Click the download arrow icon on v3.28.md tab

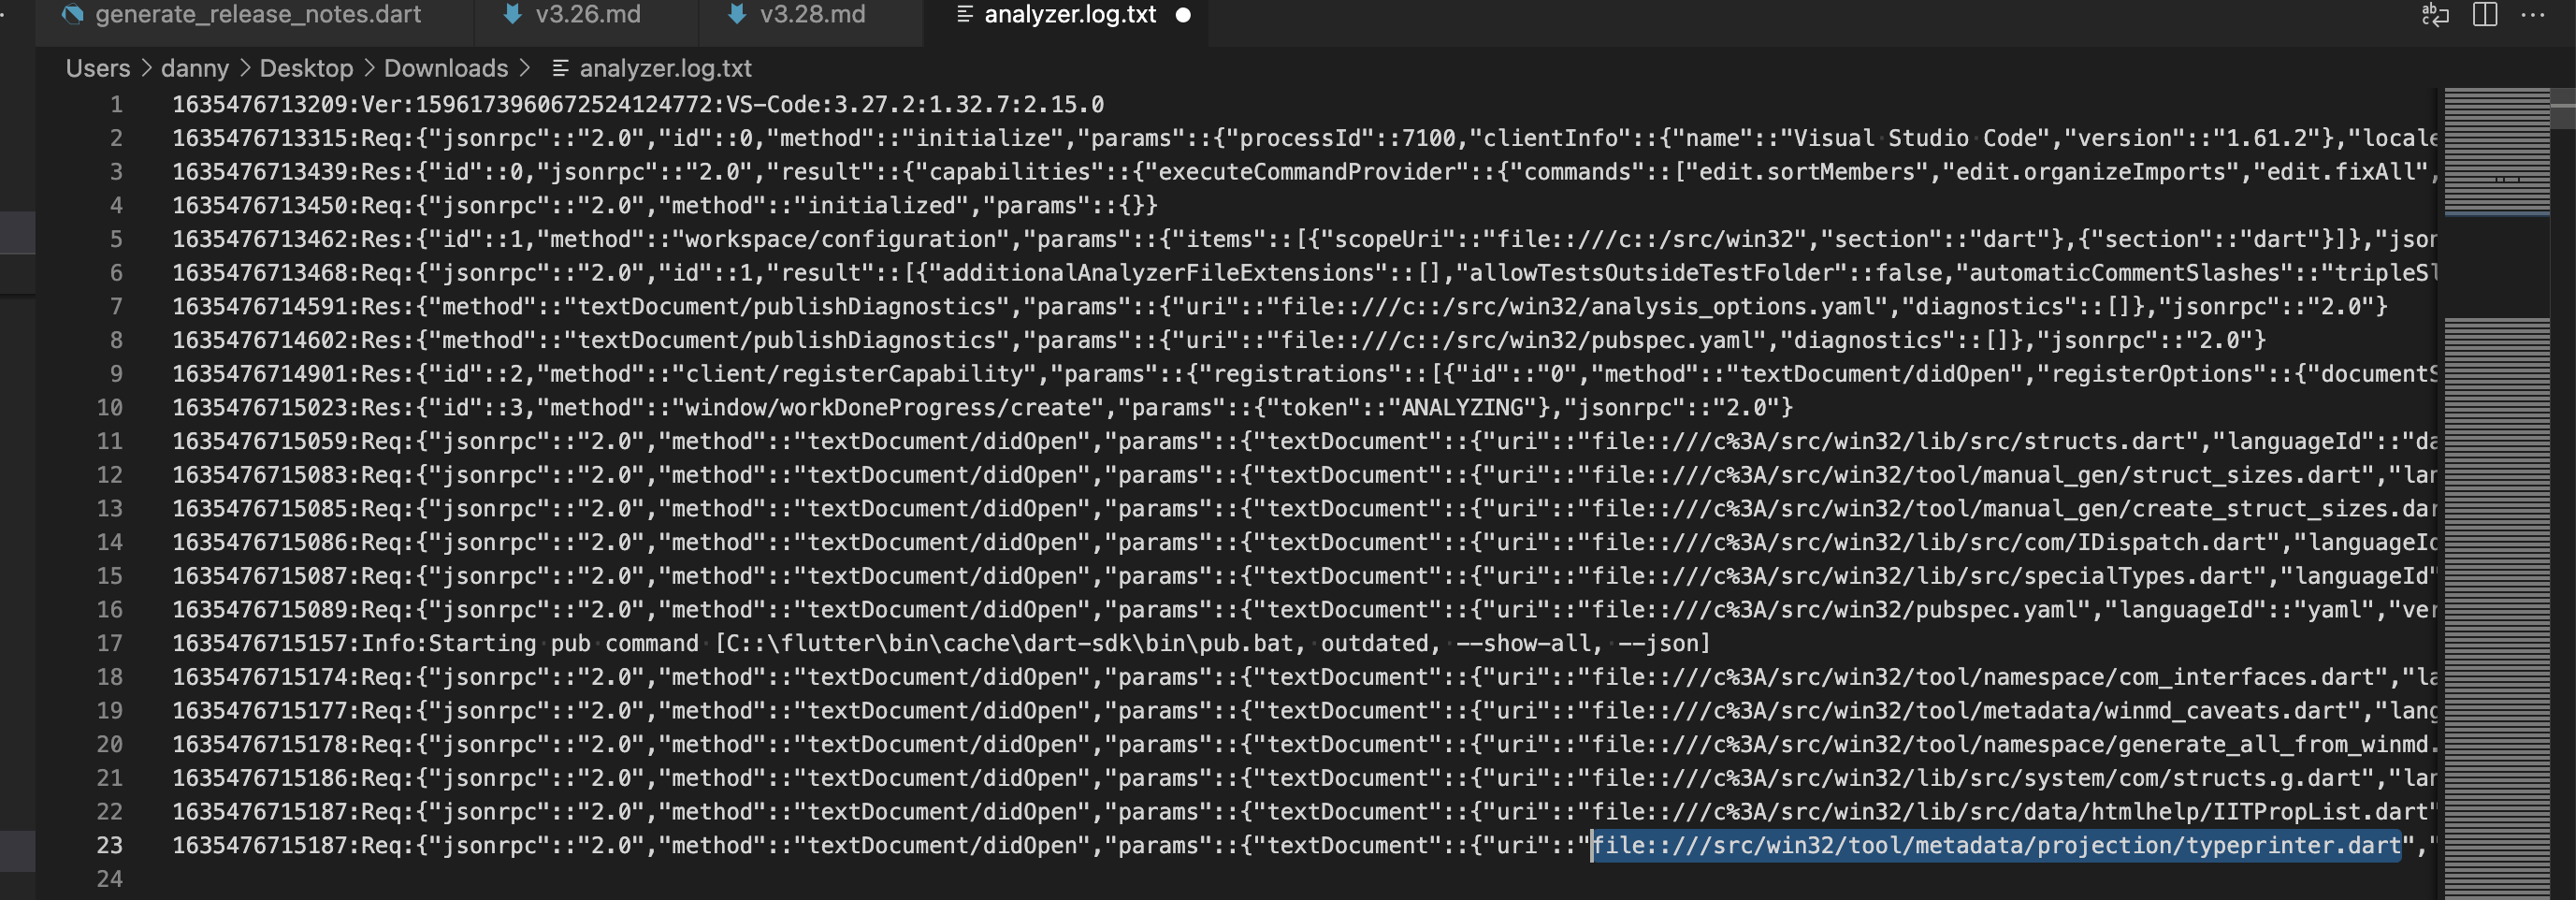[x=737, y=15]
